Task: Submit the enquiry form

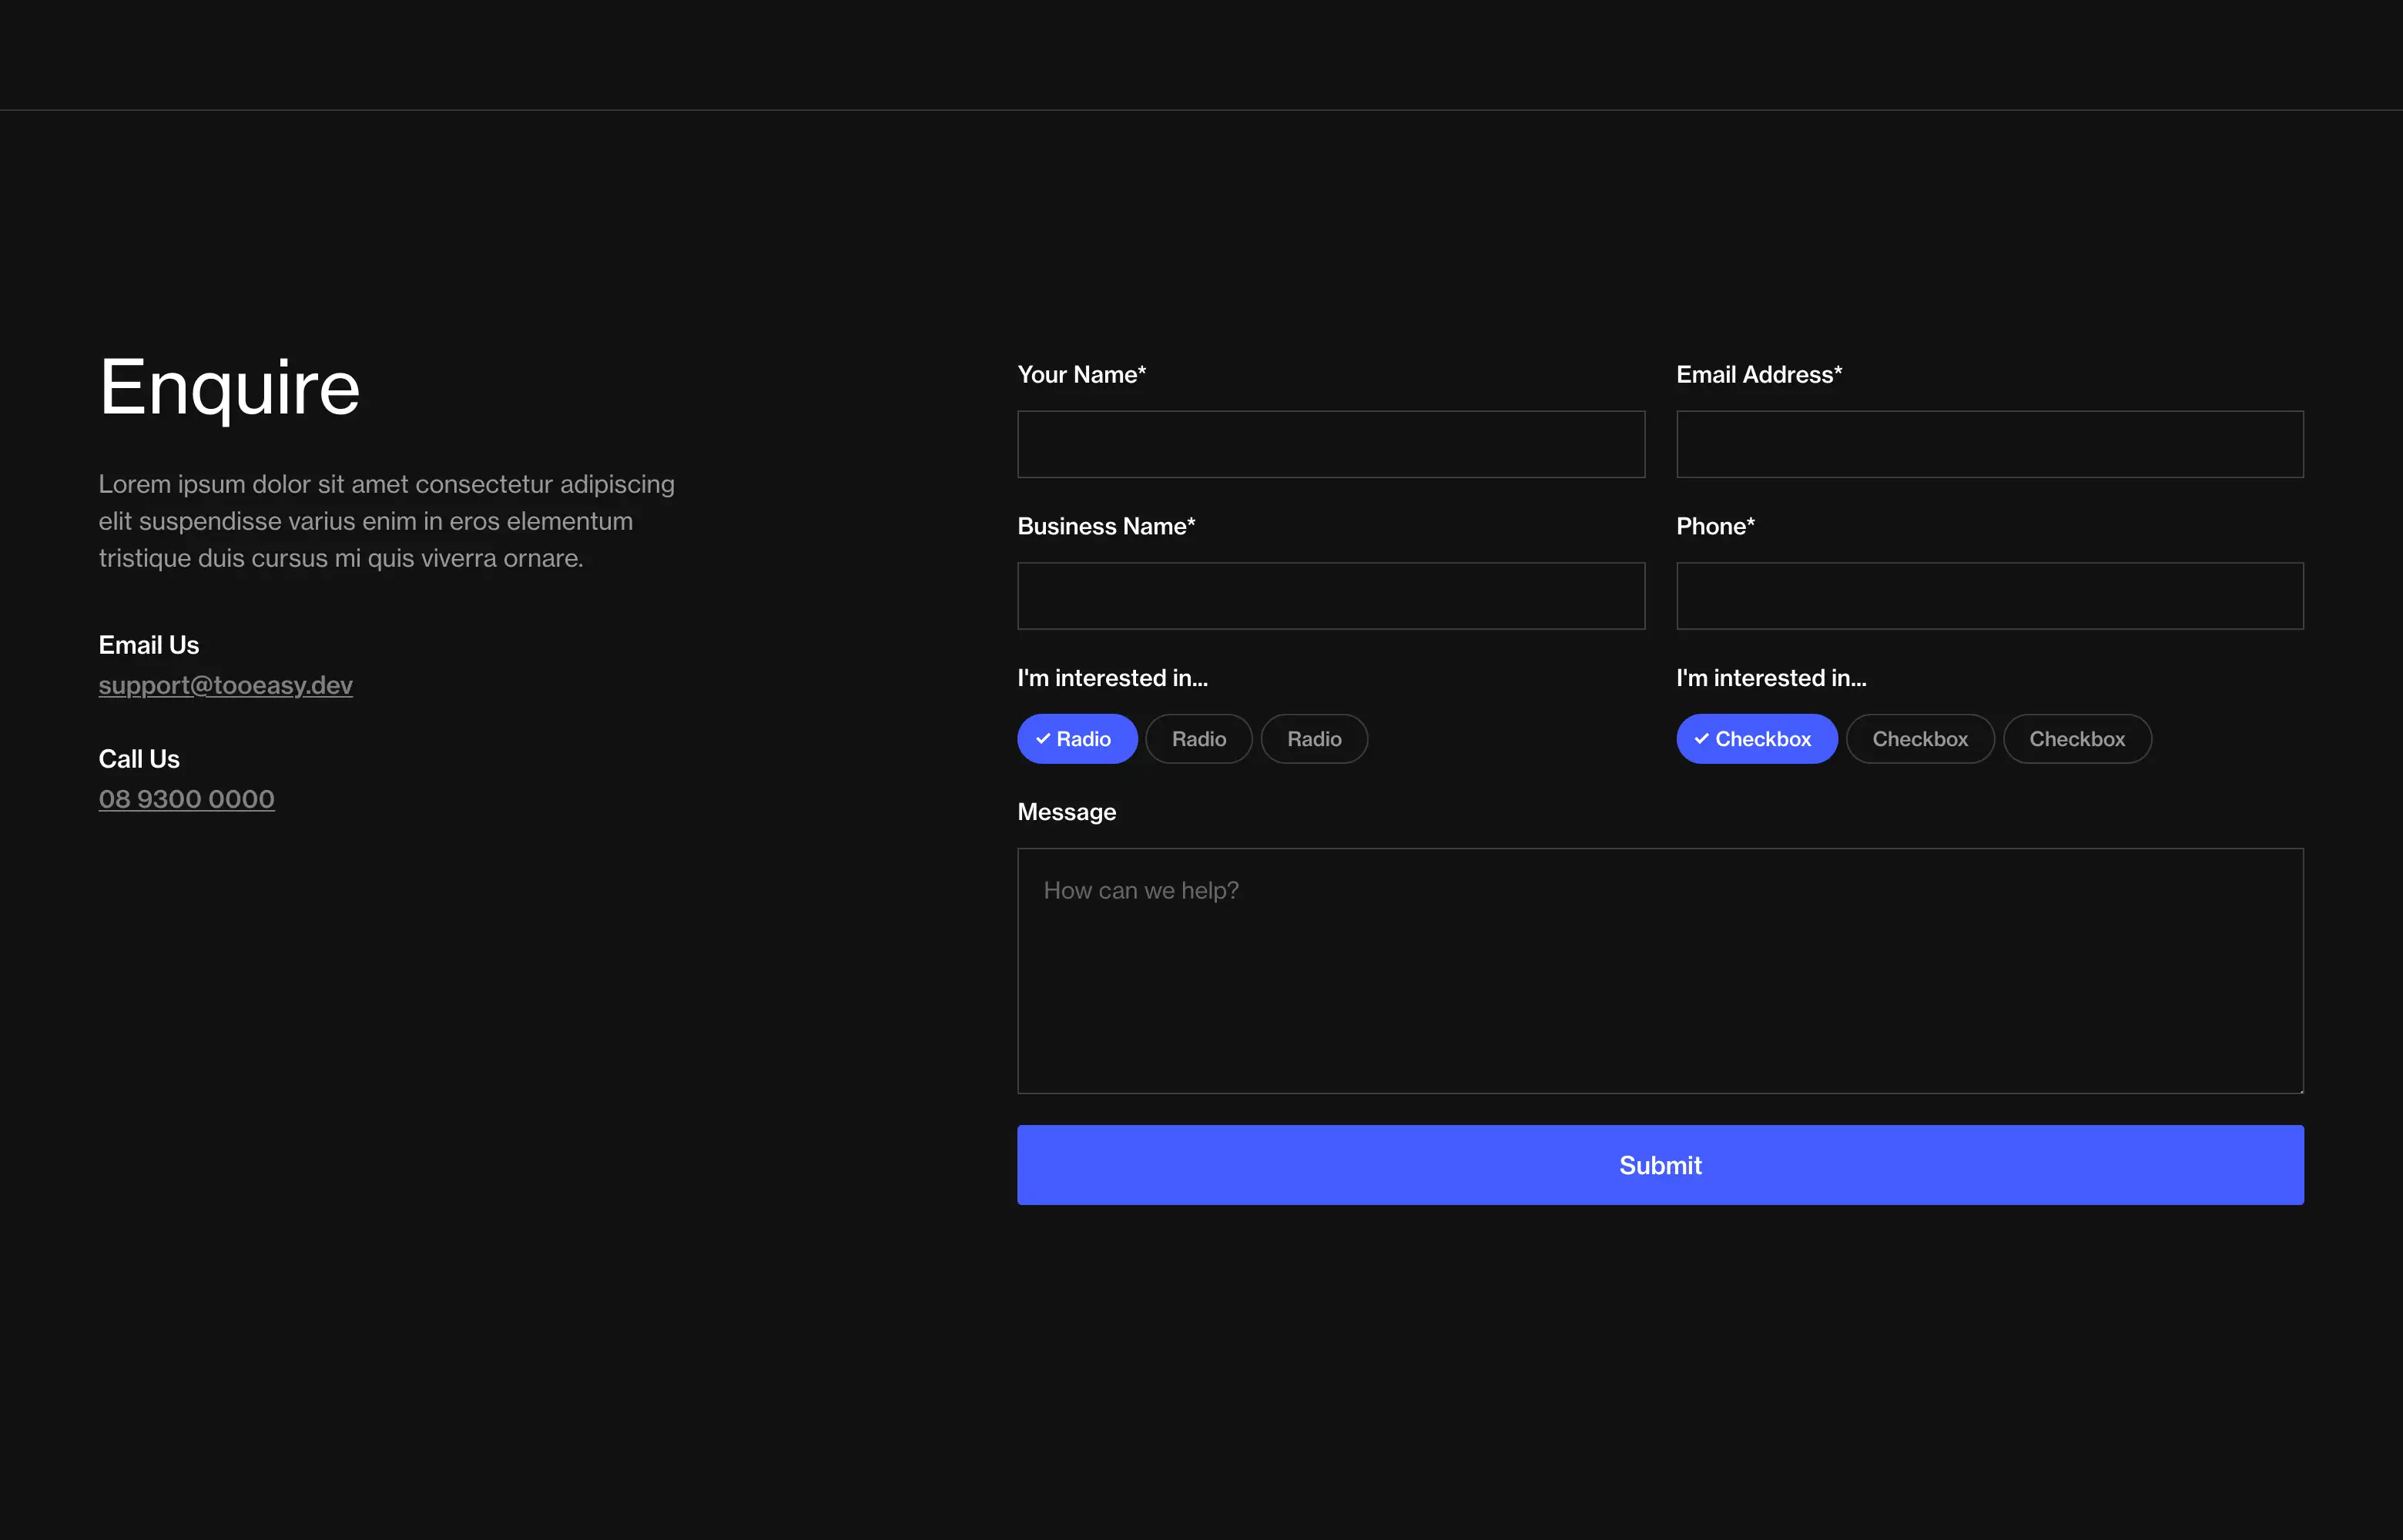Action: tap(1660, 1165)
